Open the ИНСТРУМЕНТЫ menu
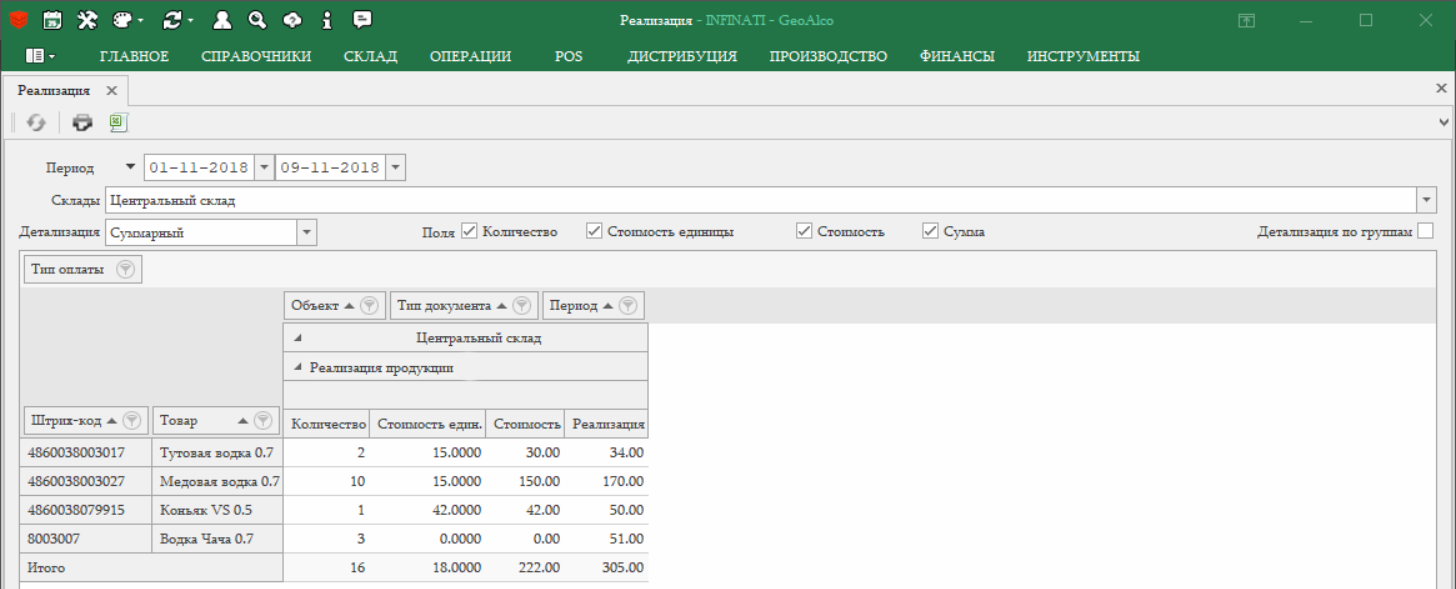This screenshot has width=1456, height=589. 1083,56
